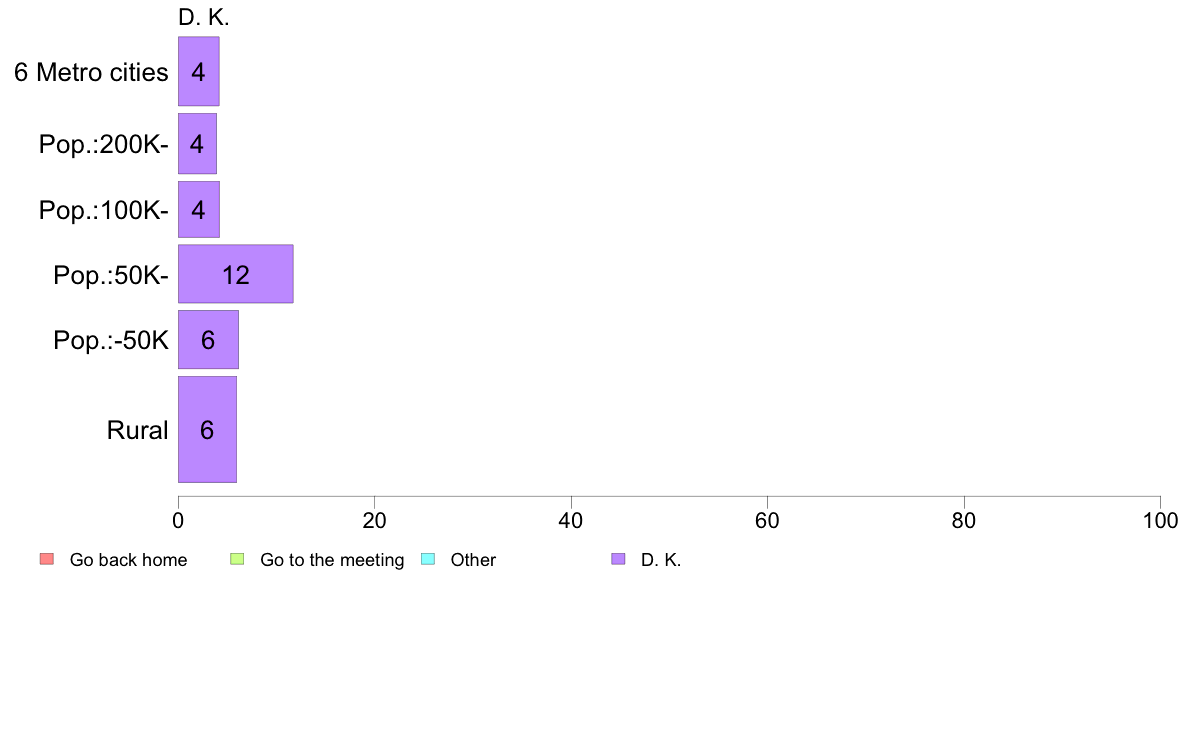Click the purple D. K. legend swatch

(618, 559)
